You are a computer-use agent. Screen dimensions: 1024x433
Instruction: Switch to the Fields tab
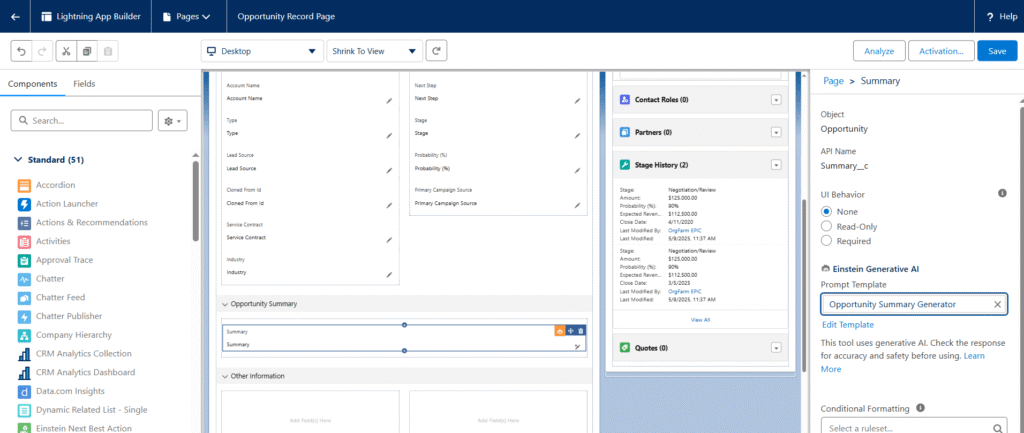pos(84,84)
